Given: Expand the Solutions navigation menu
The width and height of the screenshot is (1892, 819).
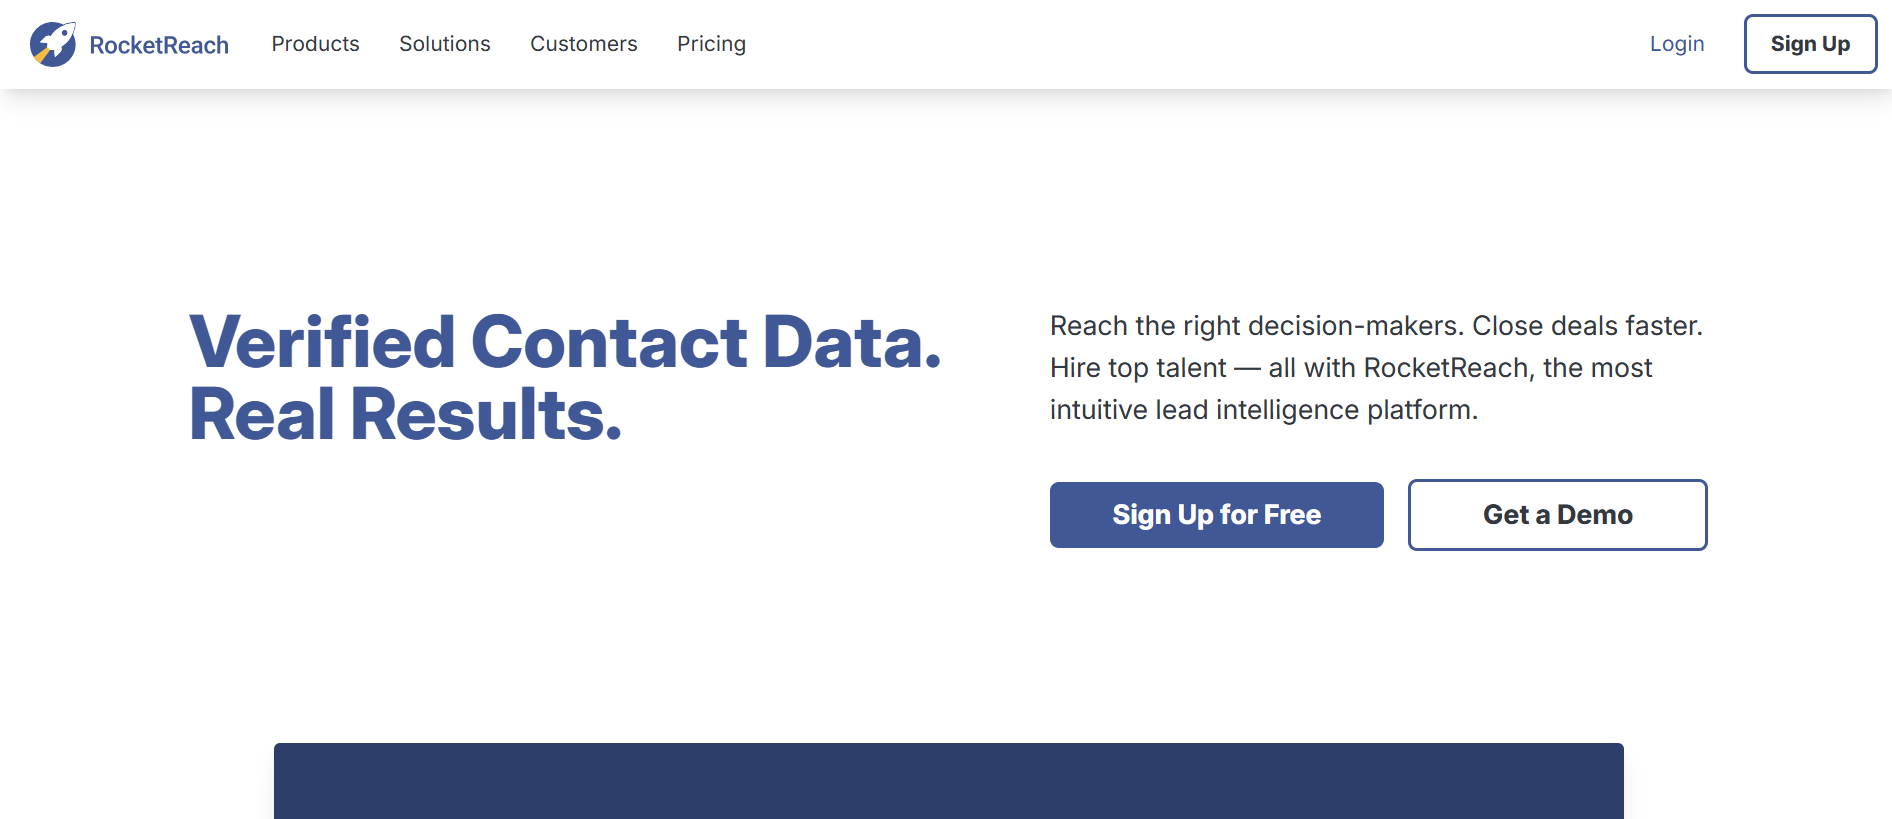Looking at the screenshot, I should [445, 44].
